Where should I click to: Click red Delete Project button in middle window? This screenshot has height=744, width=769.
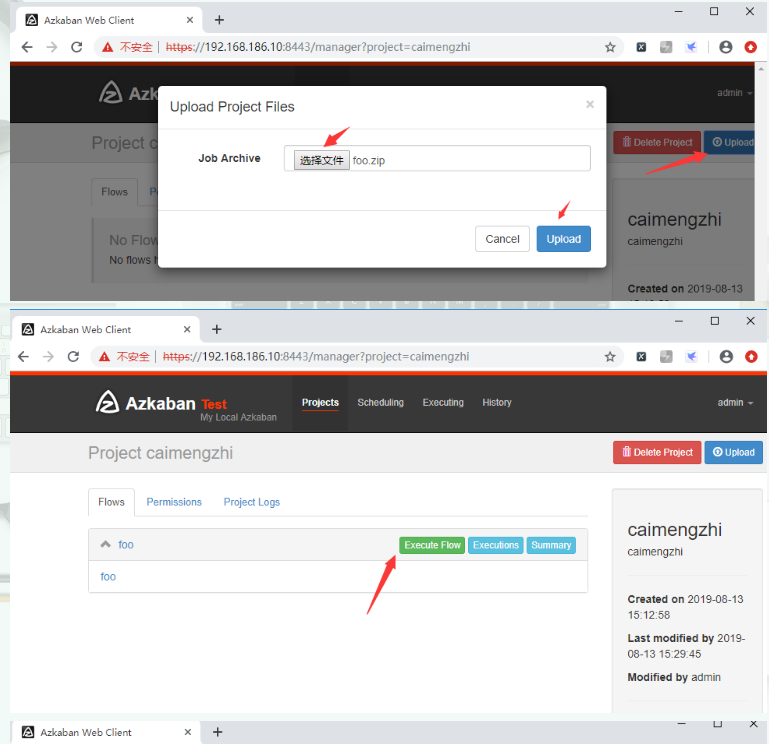[657, 452]
